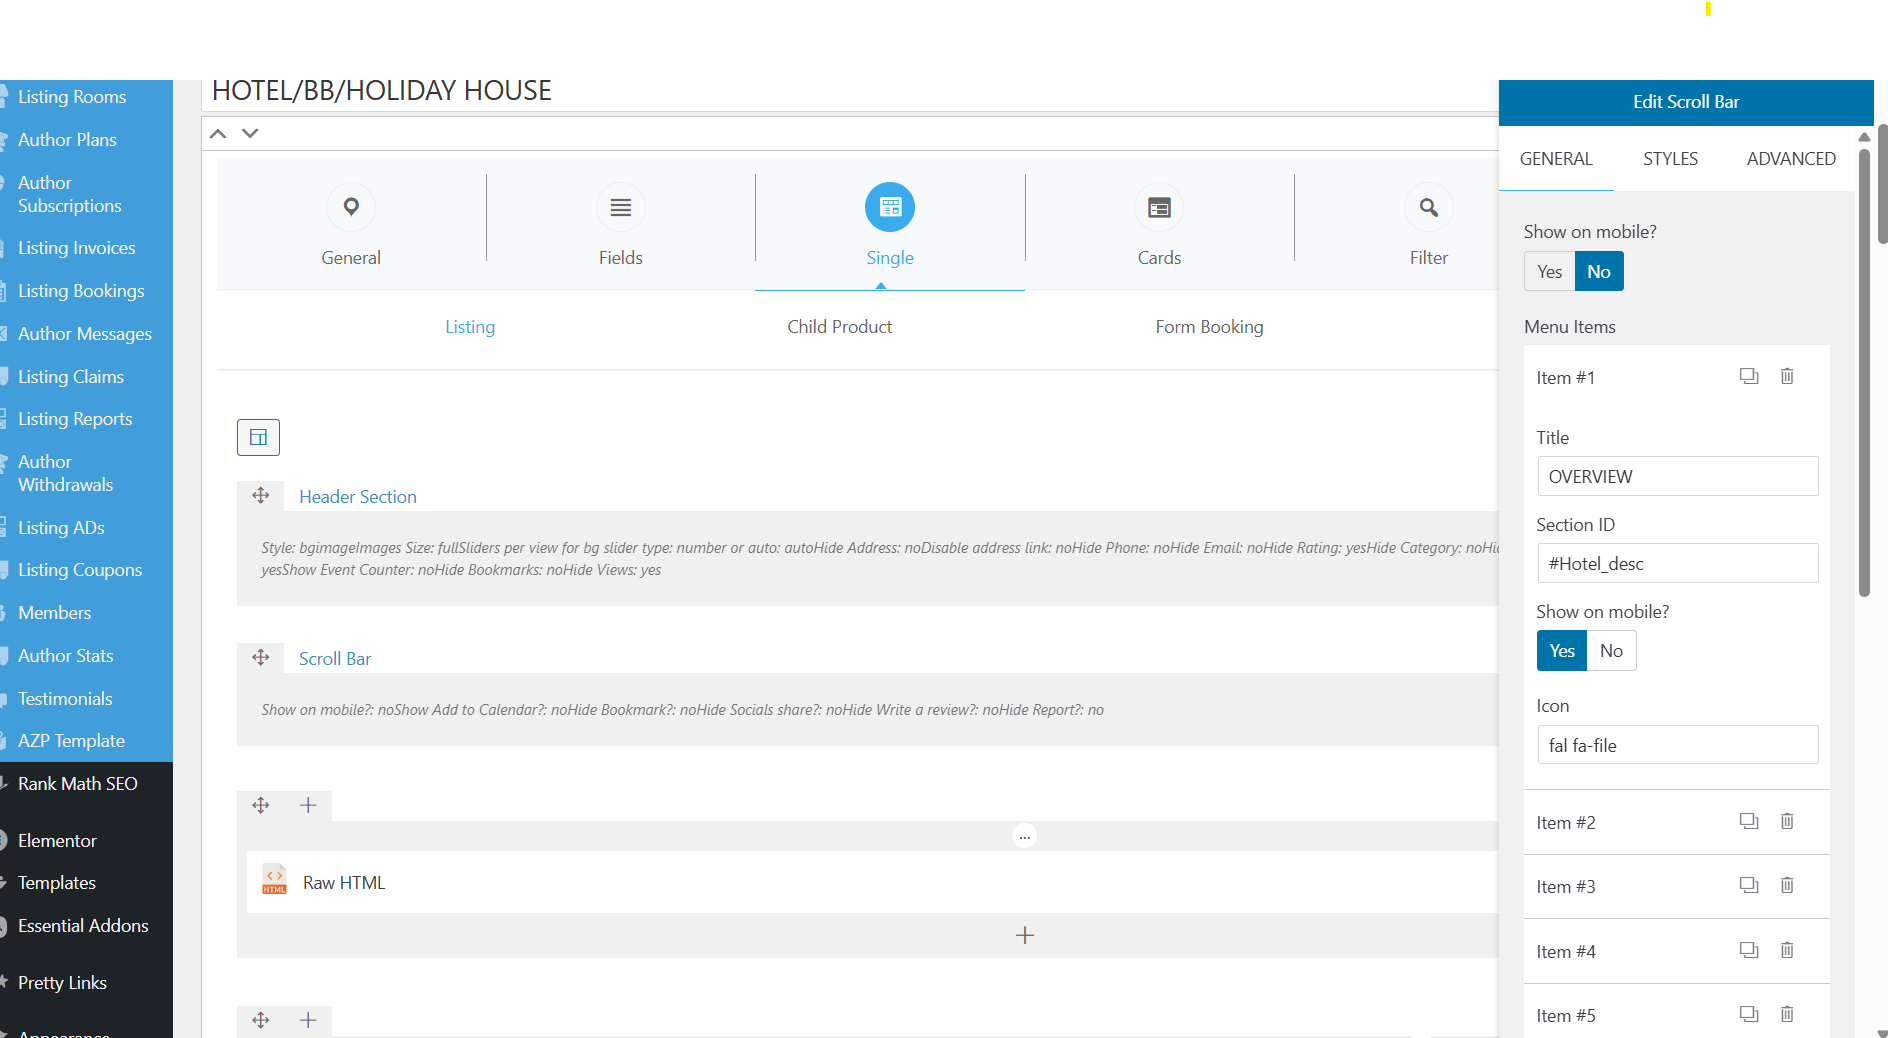Click the Title input field with OVERVIEW
The image size is (1888, 1038).
[x=1677, y=476]
